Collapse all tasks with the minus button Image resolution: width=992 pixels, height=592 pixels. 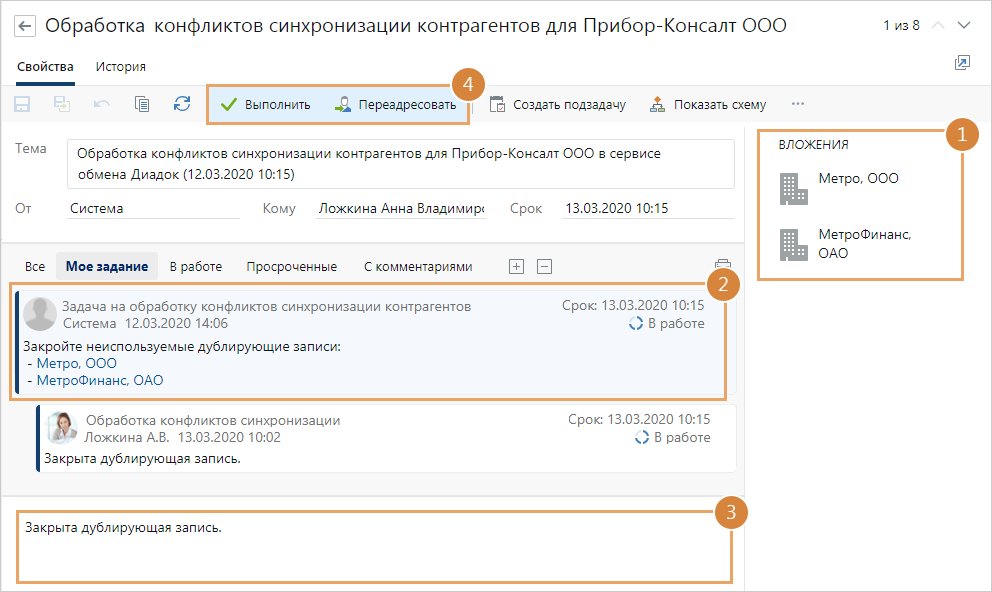click(544, 266)
